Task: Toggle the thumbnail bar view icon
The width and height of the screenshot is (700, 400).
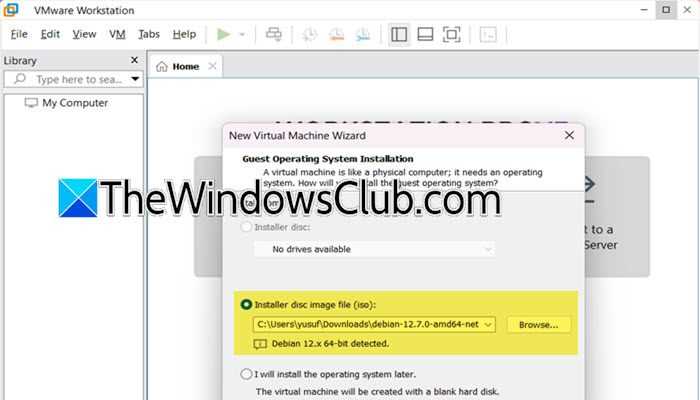Action: [x=425, y=34]
